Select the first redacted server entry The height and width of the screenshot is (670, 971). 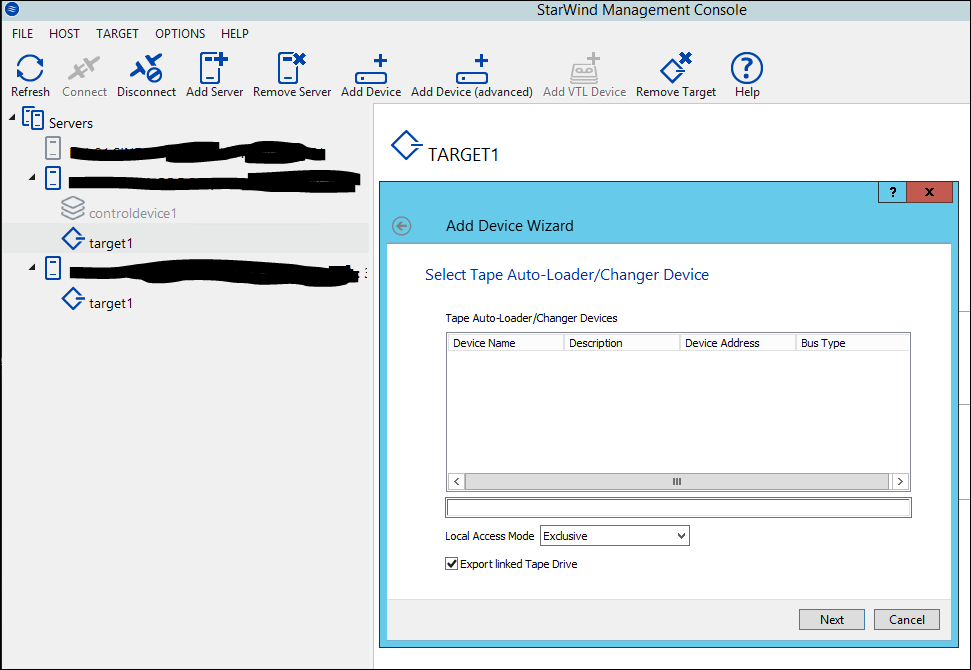(x=197, y=151)
